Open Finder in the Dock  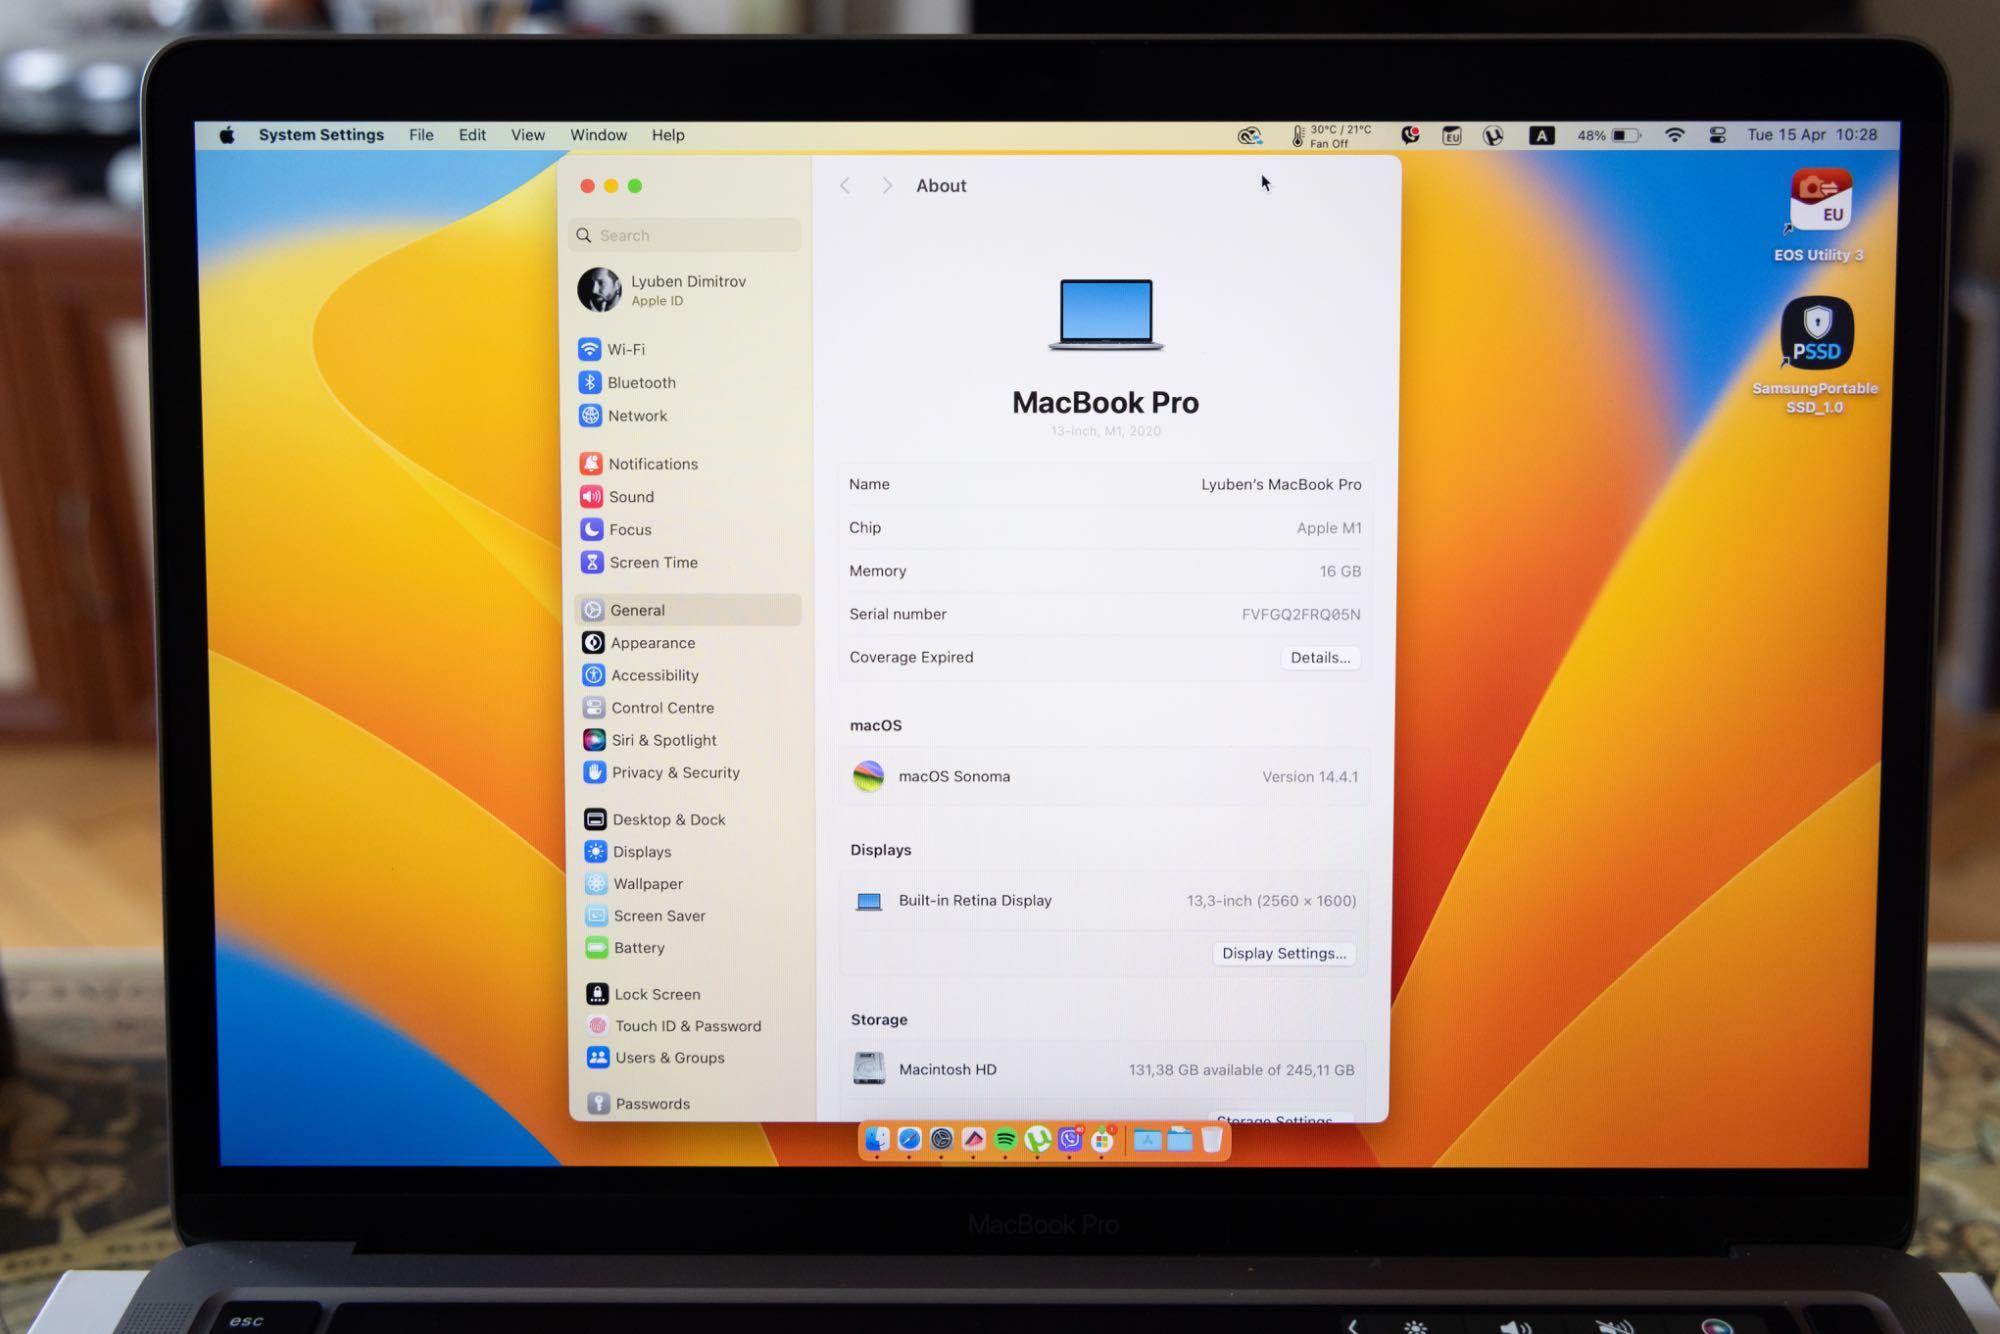tap(877, 1139)
